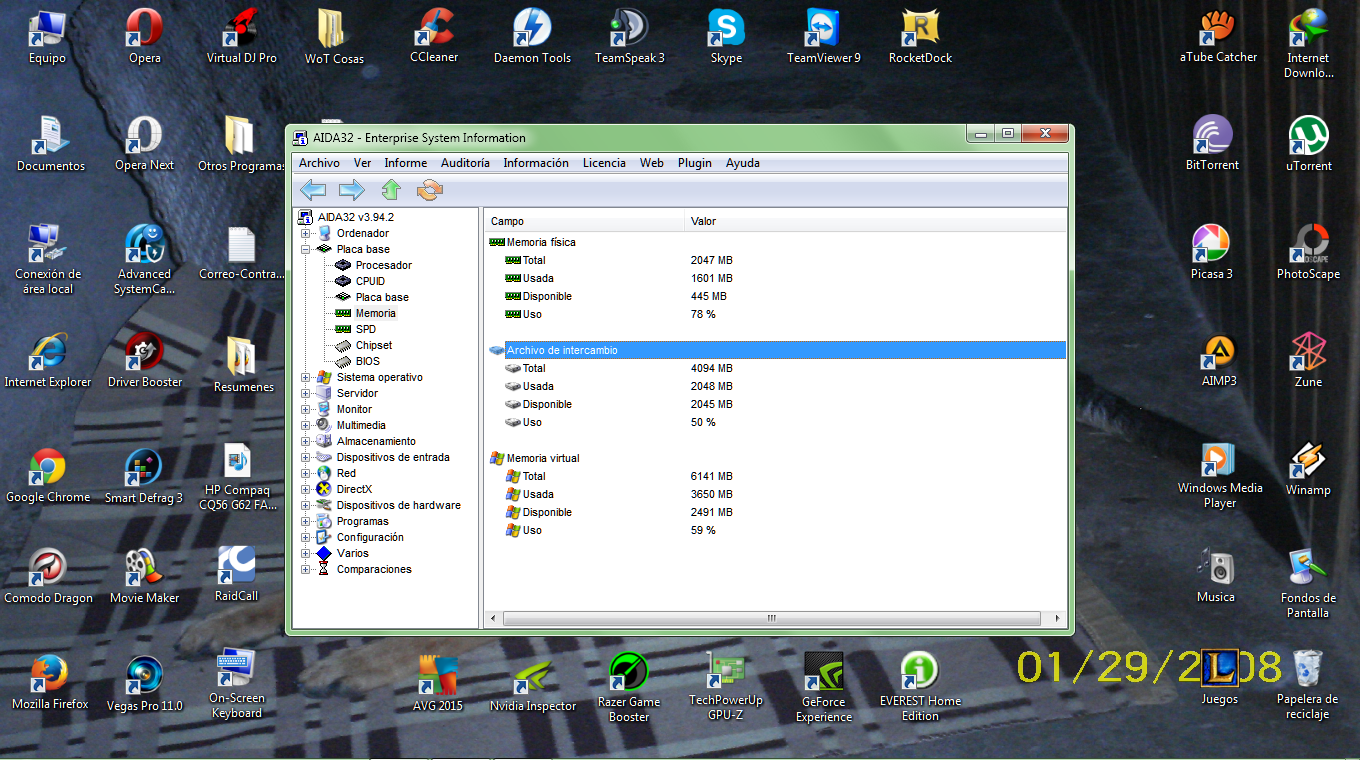Open the Archivo menu
This screenshot has height=760, width=1360.
[x=319, y=163]
